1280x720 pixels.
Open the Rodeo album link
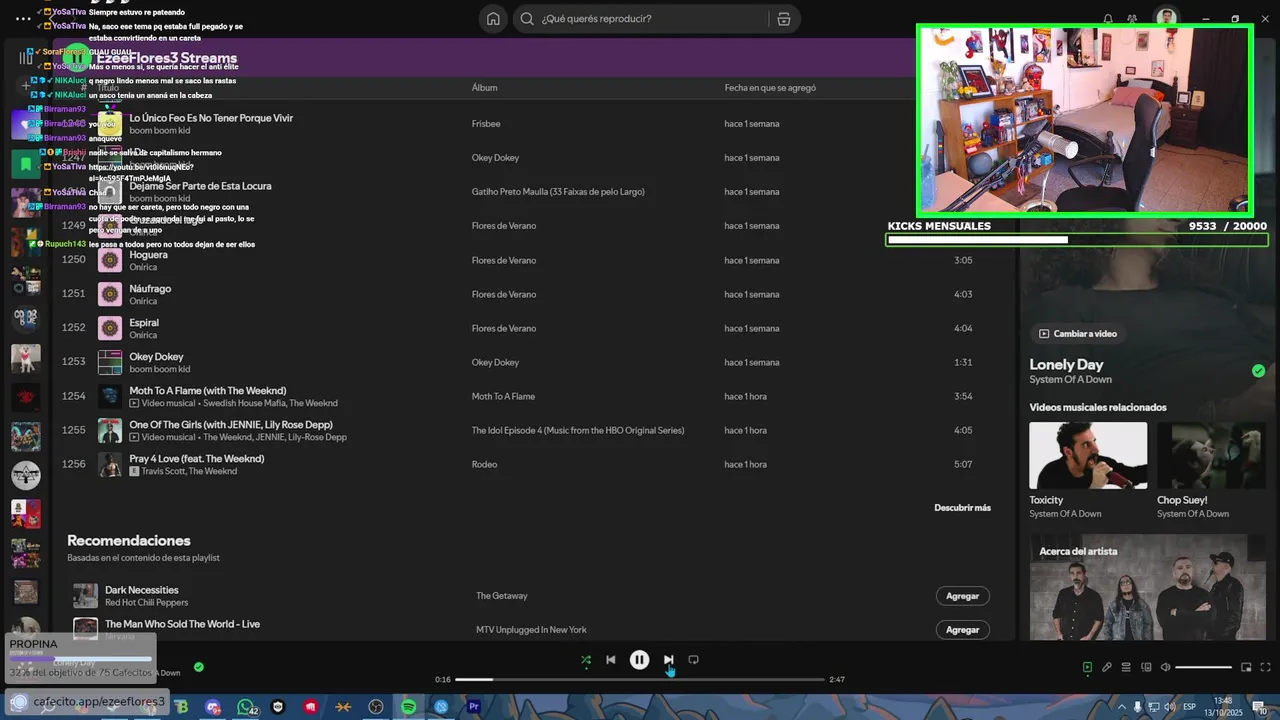click(484, 465)
